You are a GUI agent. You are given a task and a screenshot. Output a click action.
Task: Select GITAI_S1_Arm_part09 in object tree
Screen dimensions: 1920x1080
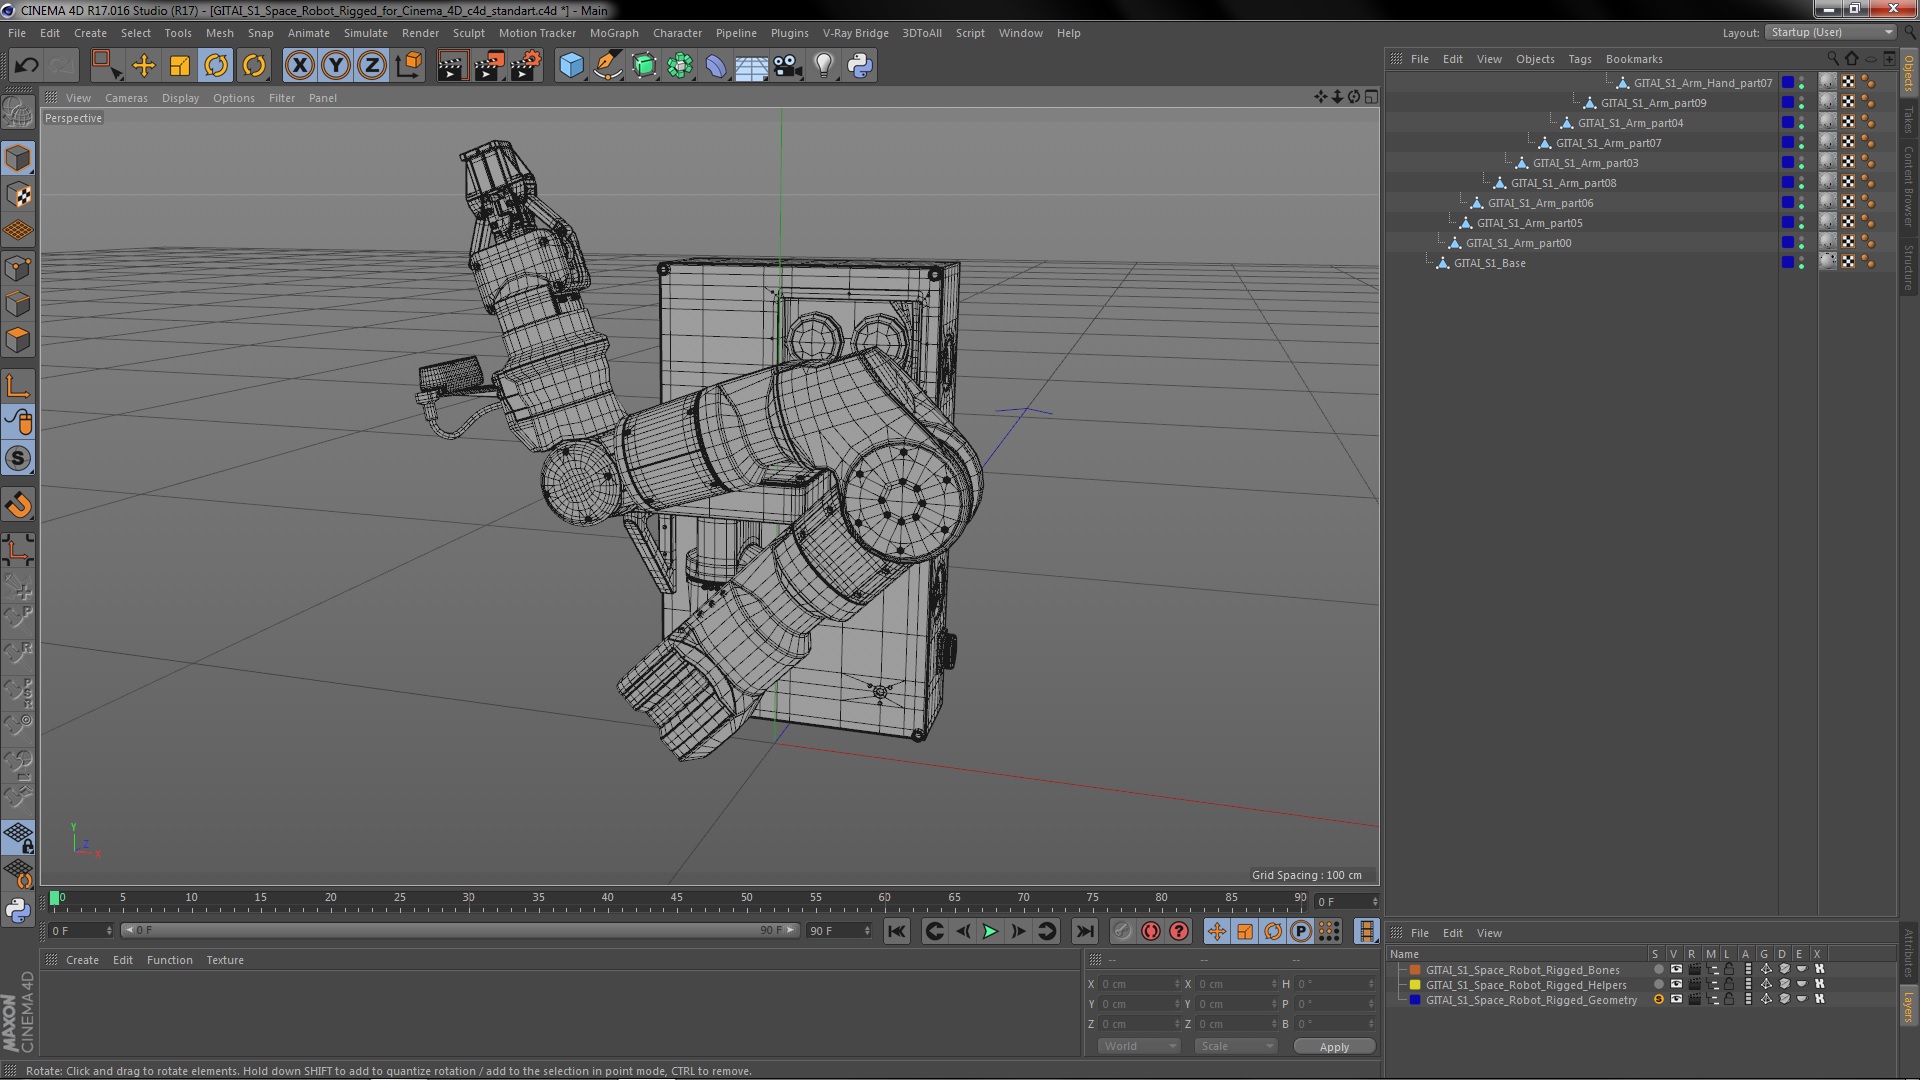tap(1653, 103)
